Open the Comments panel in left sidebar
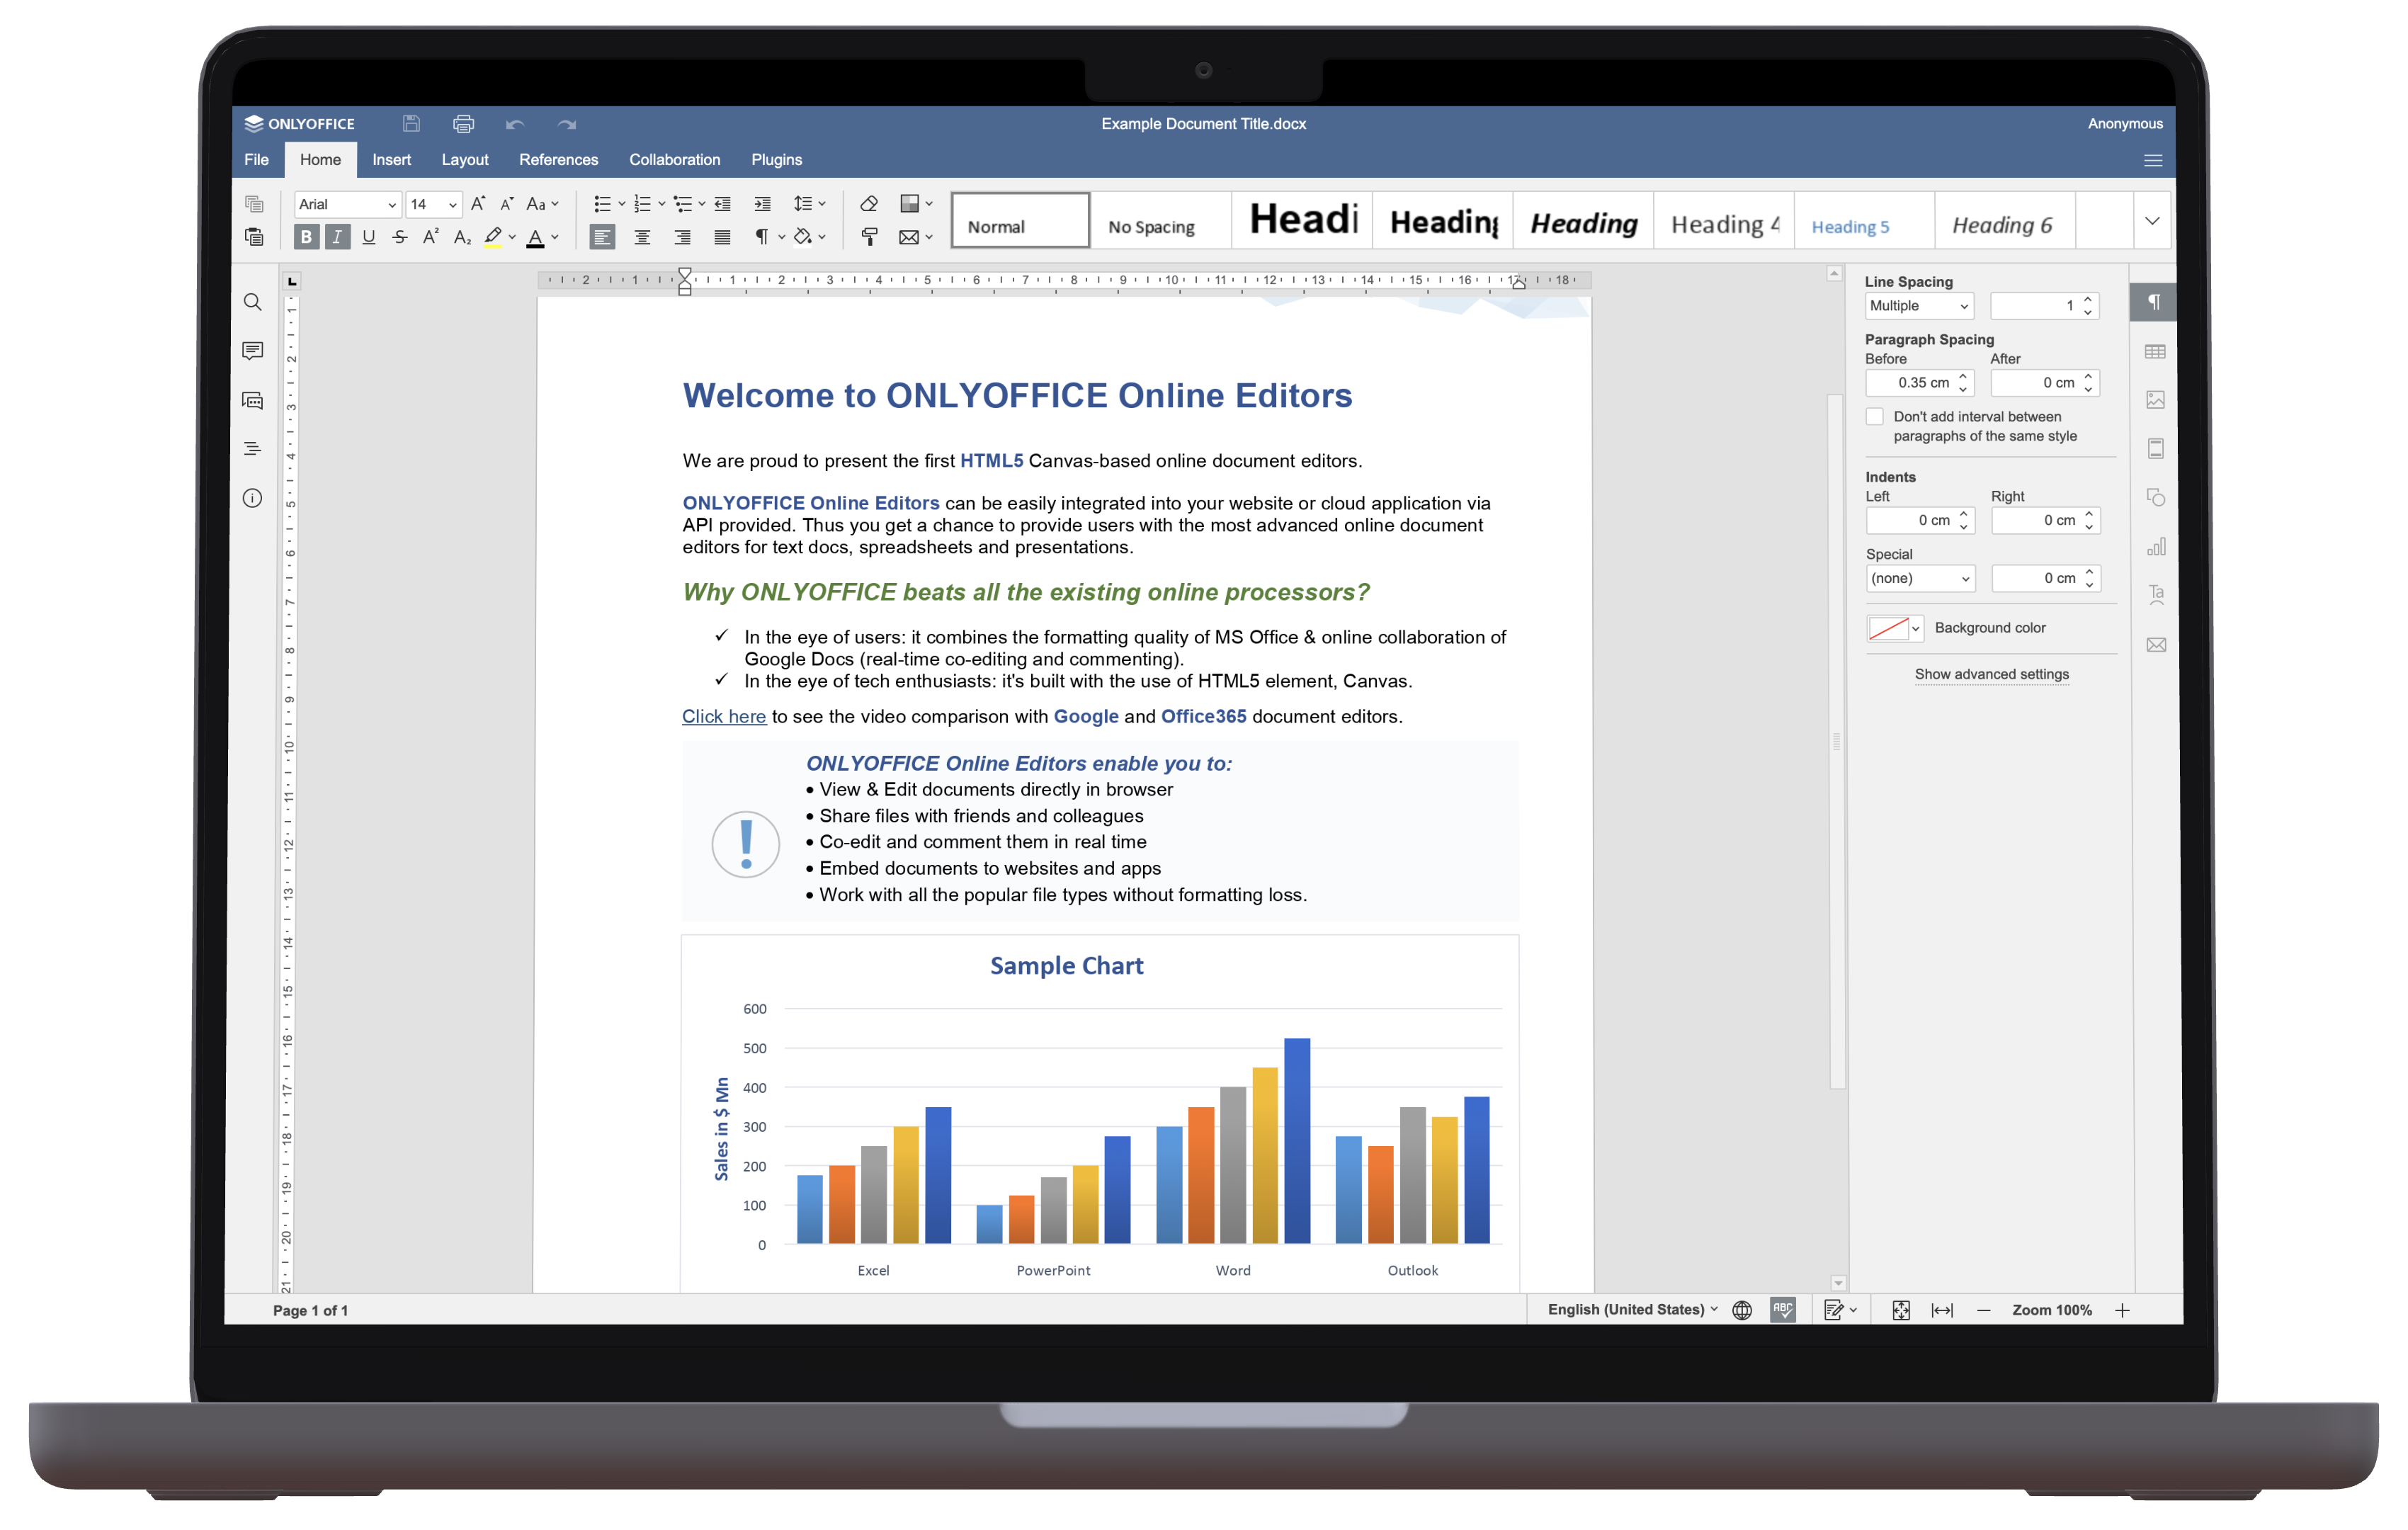This screenshot has width=2408, height=1530. (252, 350)
